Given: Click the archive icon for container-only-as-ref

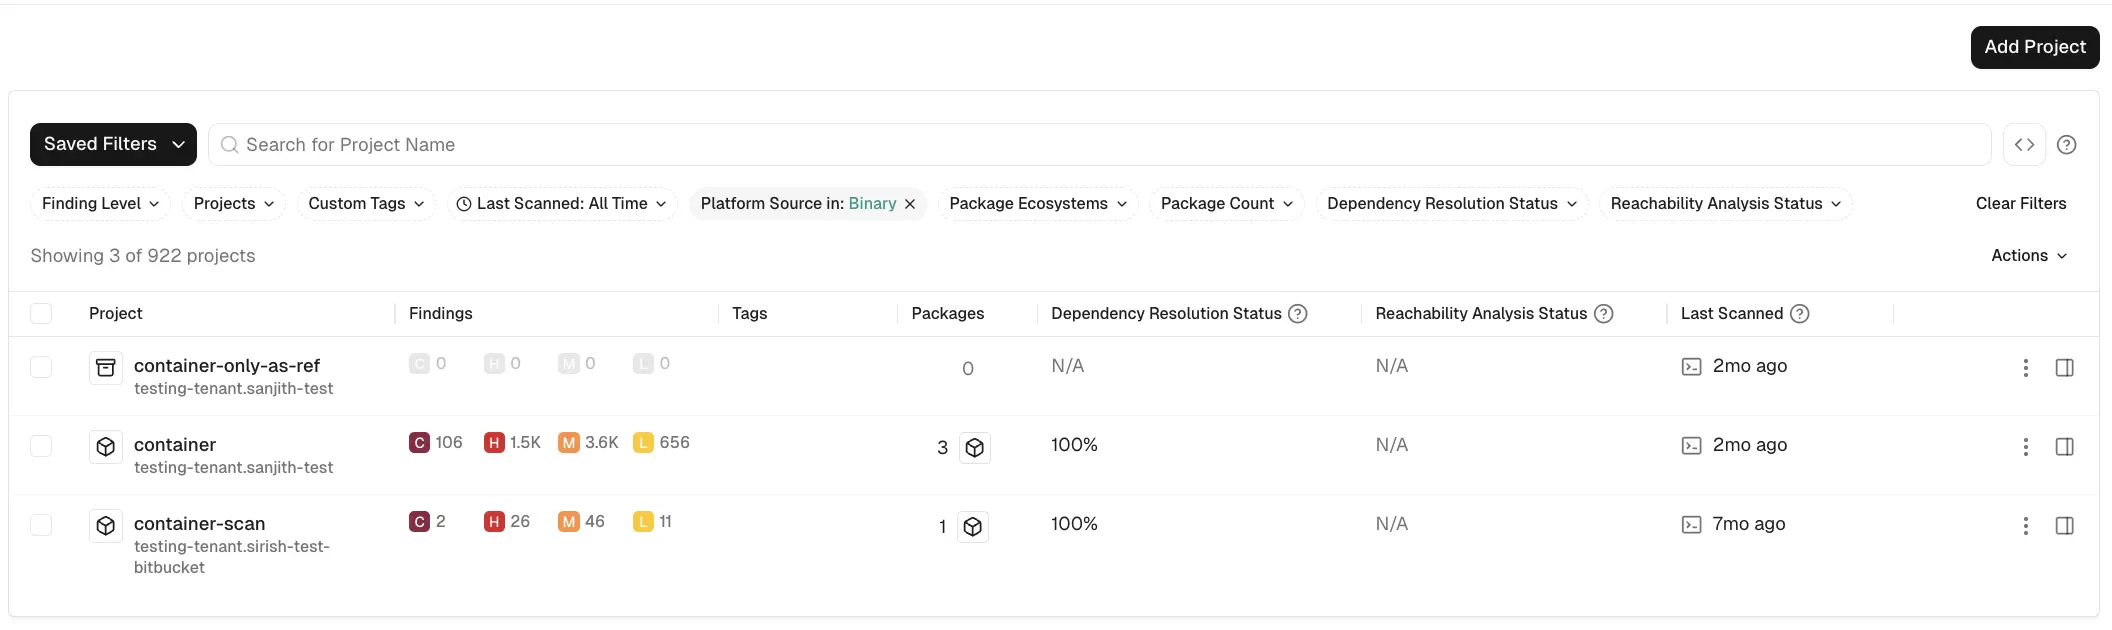Looking at the screenshot, I should [x=106, y=368].
